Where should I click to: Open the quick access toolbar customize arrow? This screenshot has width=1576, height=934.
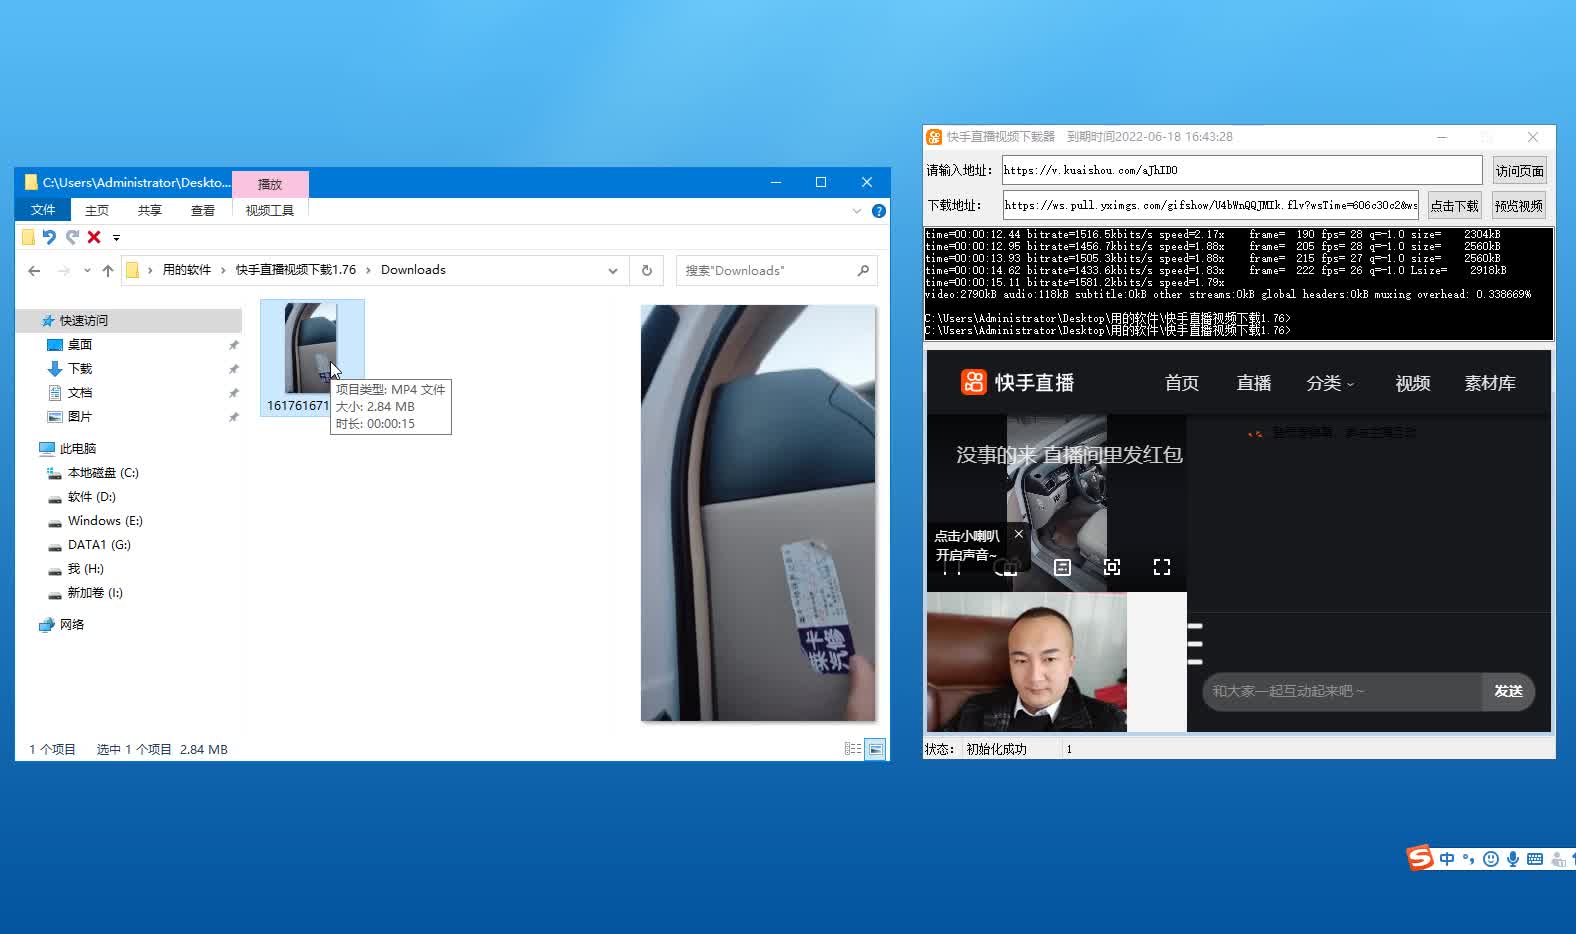(116, 238)
